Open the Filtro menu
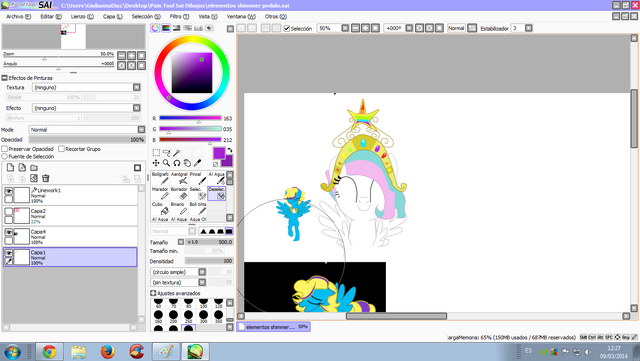 [x=179, y=16]
